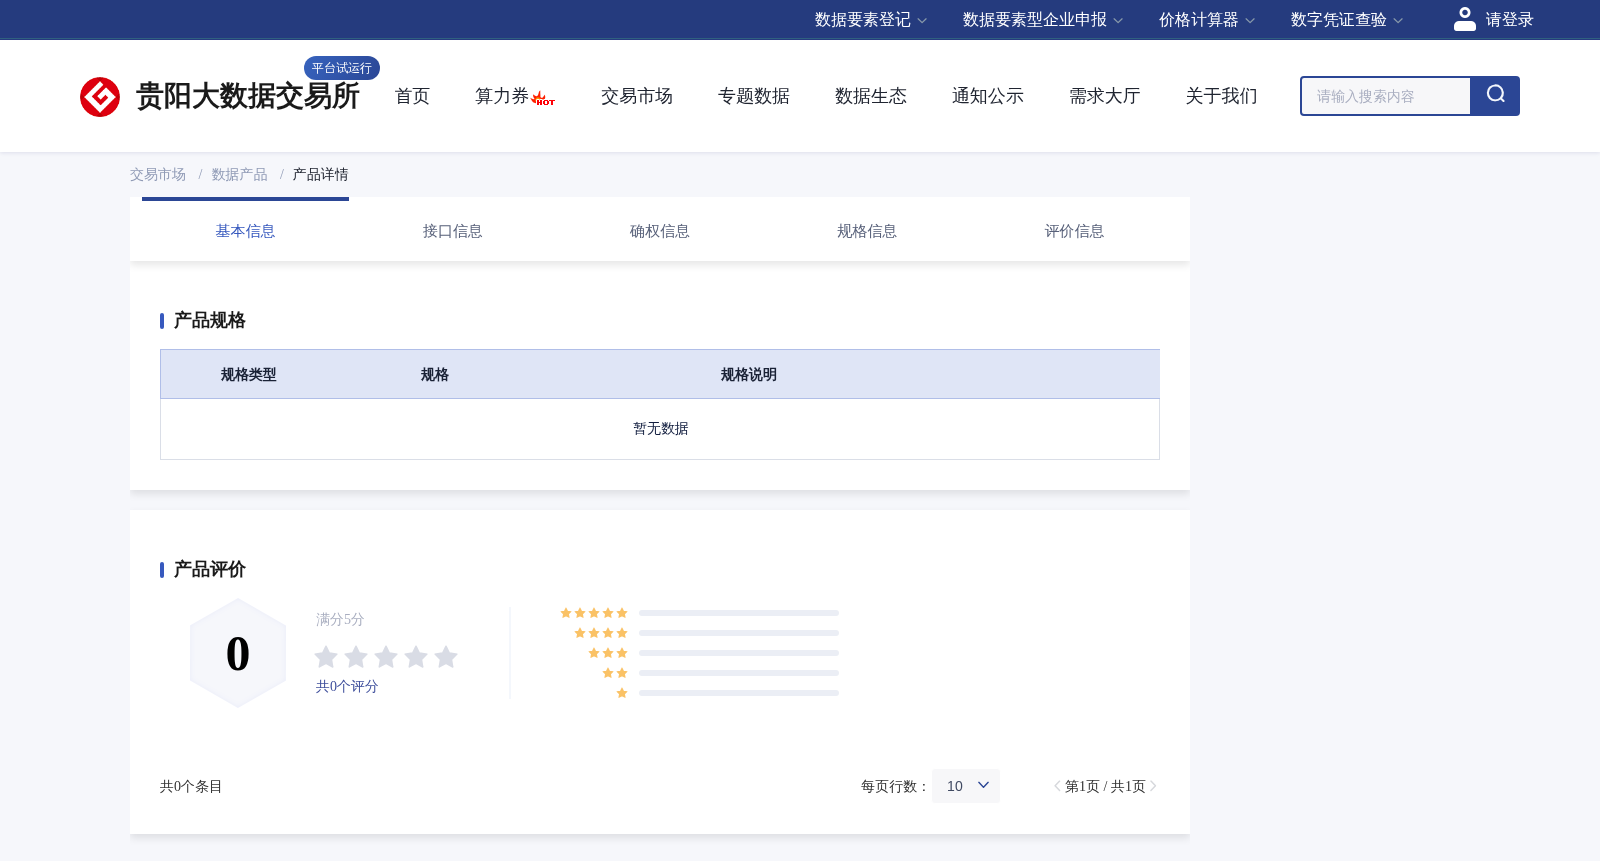Open 首页 navigation item
1600x861 pixels.
coord(412,96)
